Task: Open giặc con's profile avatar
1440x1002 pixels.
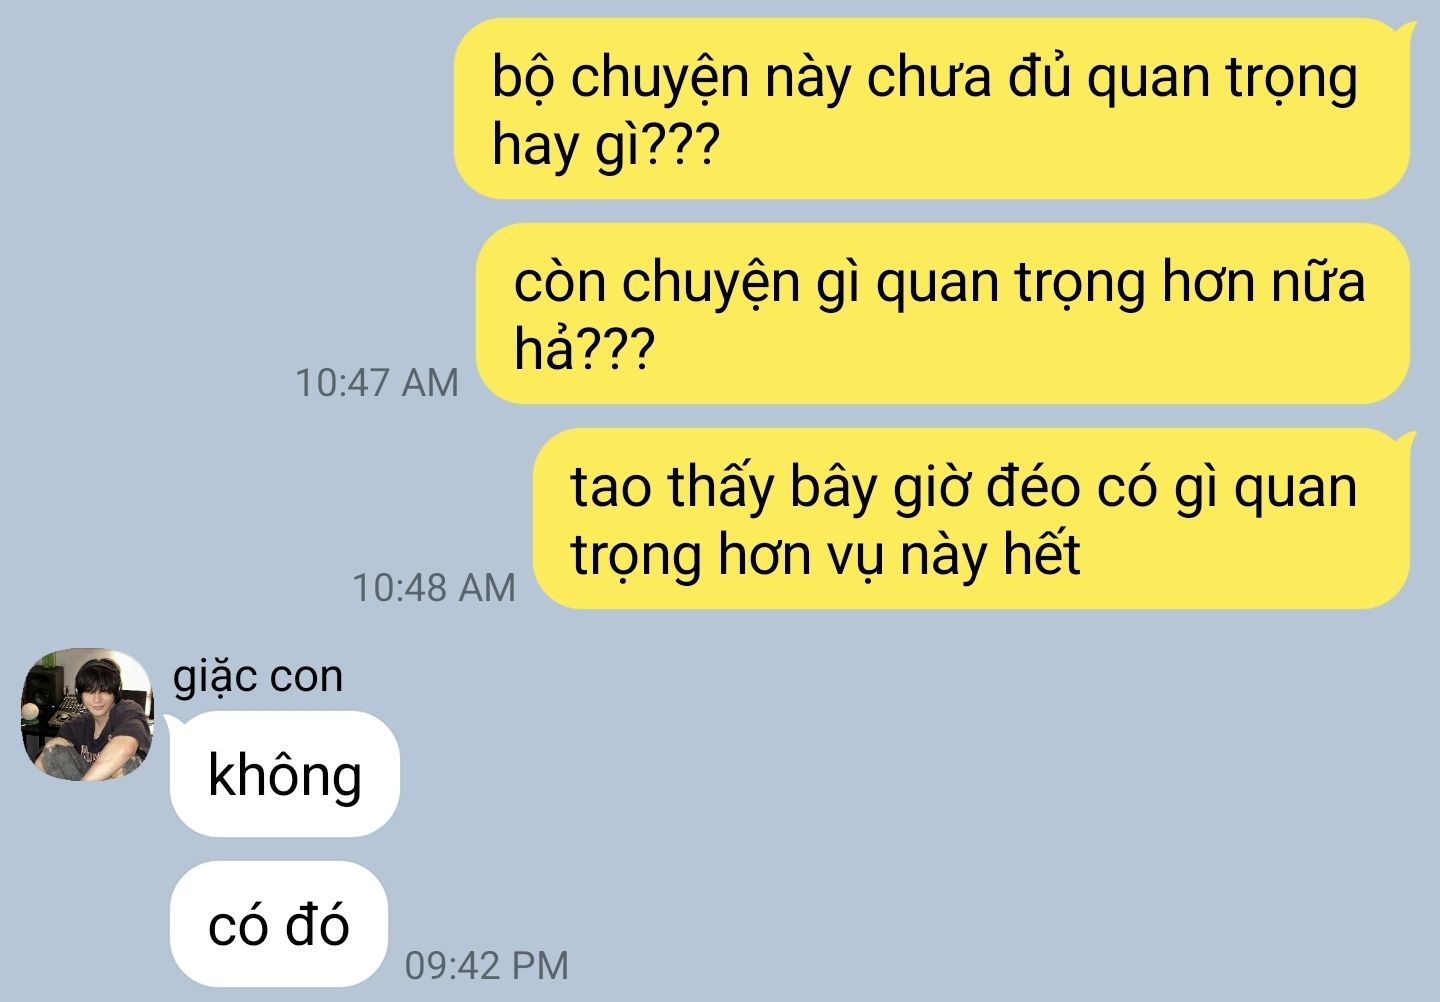Action: click(86, 714)
